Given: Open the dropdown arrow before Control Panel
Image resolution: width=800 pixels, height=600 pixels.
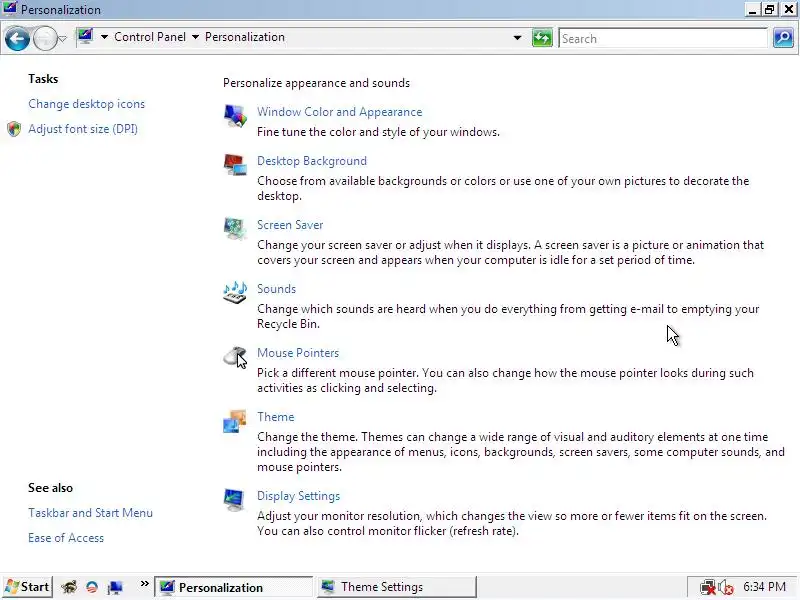Looking at the screenshot, I should [104, 37].
